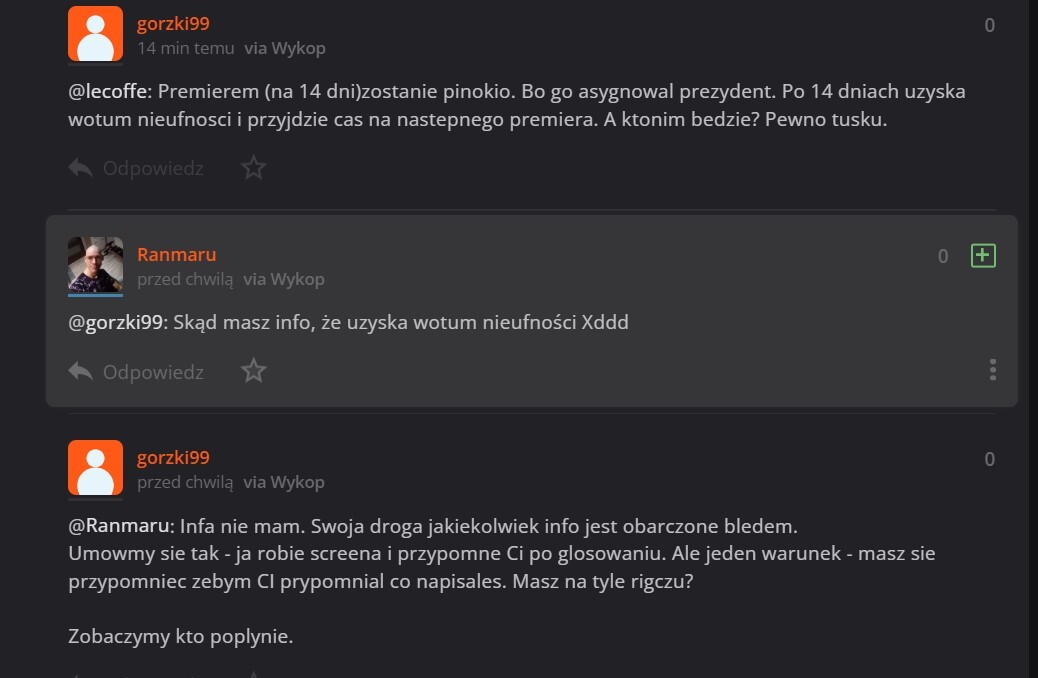Click the @gorzki99 mention in Ranmaru's comment
The width and height of the screenshot is (1038, 678).
point(115,323)
